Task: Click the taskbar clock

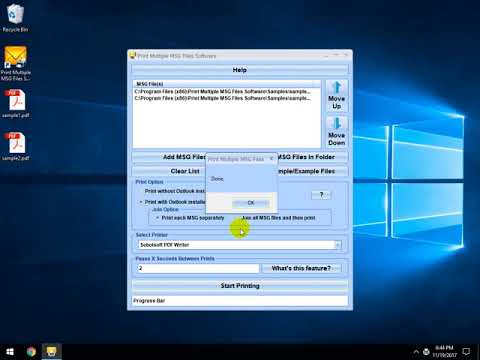Action: (x=444, y=352)
